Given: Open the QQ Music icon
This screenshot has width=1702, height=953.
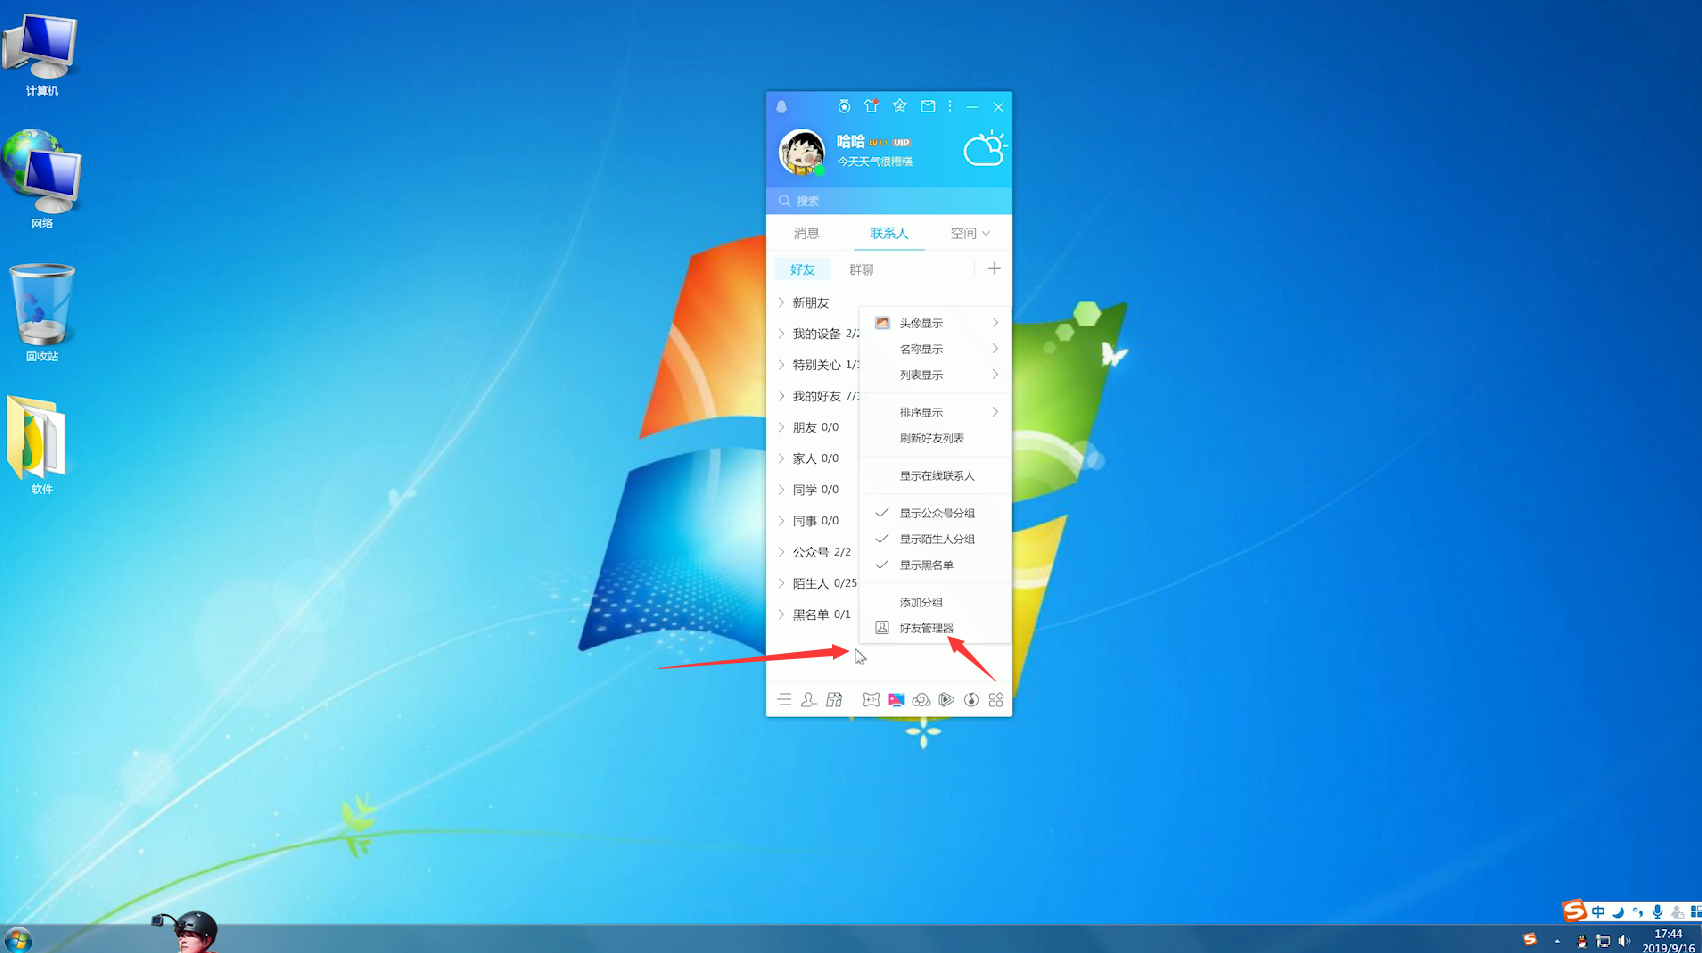Looking at the screenshot, I should point(971,700).
